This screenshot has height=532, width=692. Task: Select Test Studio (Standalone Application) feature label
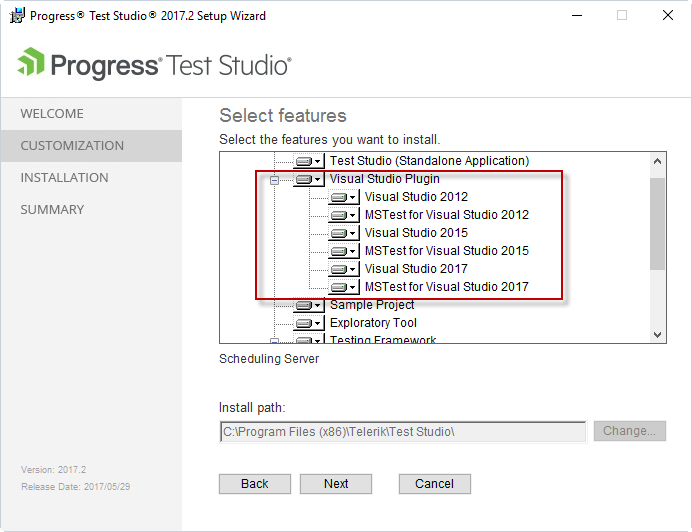coord(429,161)
